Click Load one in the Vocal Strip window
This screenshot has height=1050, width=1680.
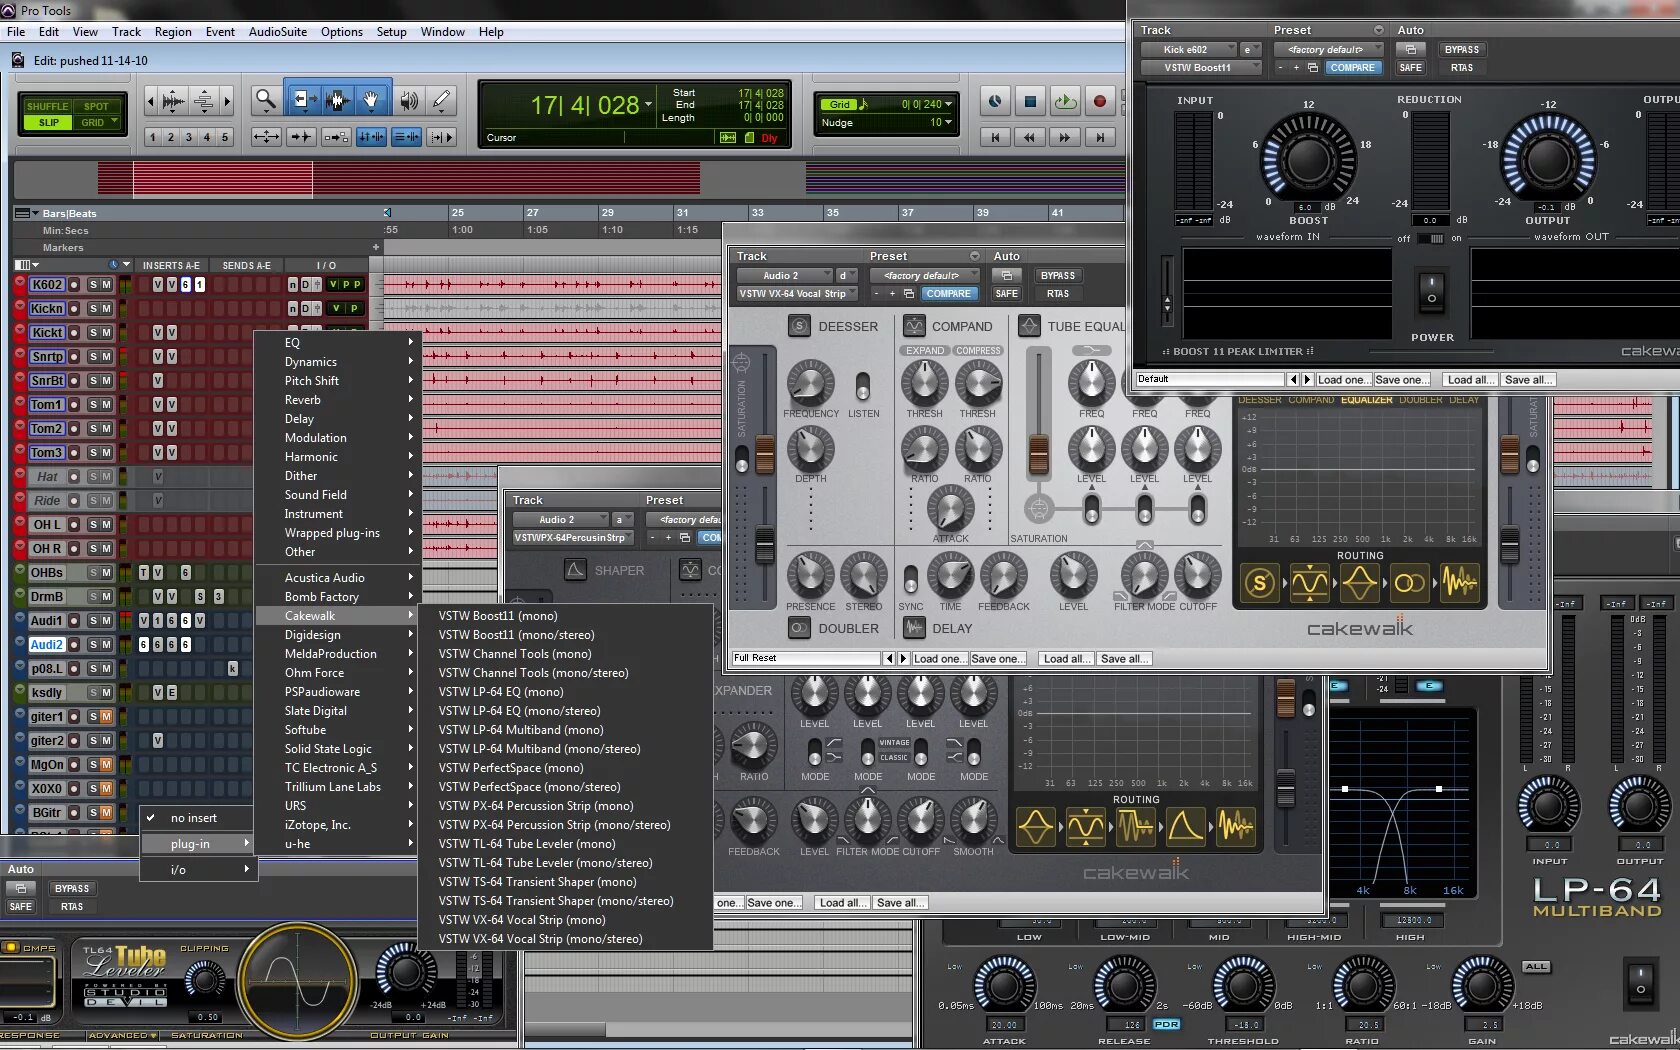tap(938, 659)
